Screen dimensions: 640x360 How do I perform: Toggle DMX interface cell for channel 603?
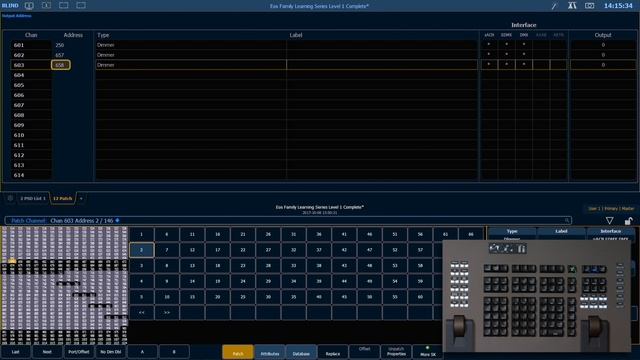tap(524, 65)
